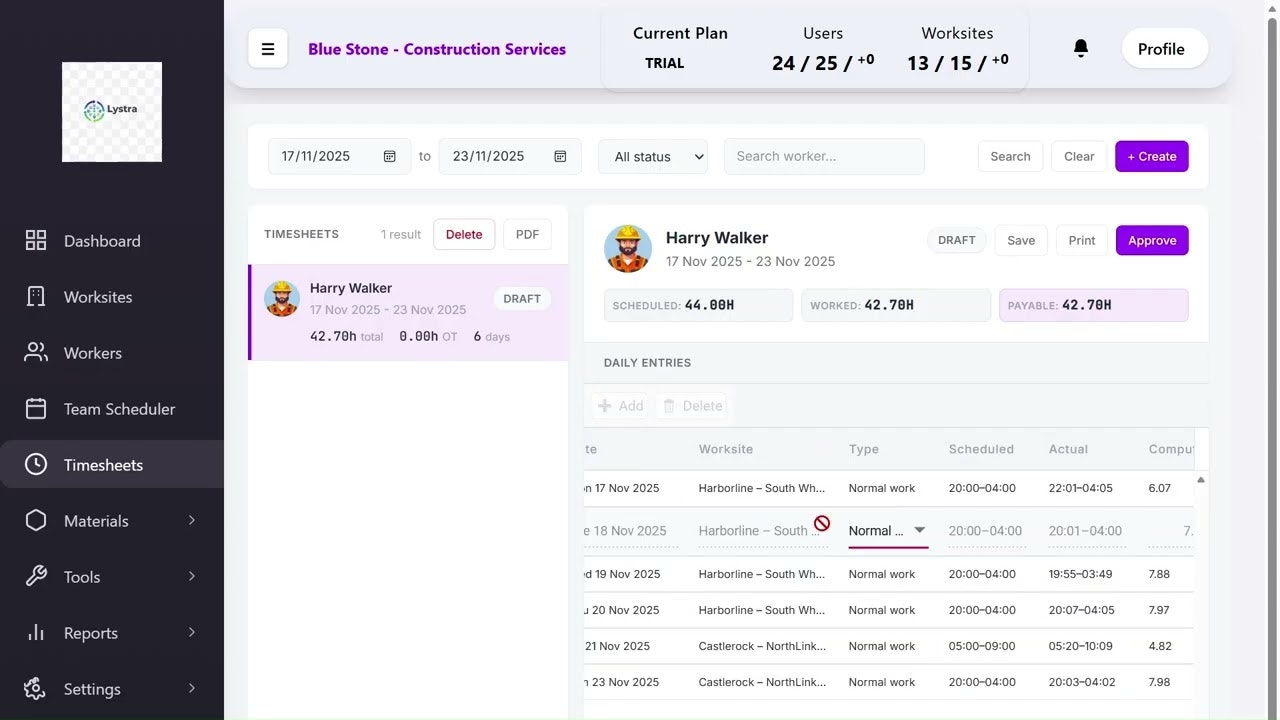Click the + Create button
This screenshot has width=1280, height=720.
pos(1152,156)
